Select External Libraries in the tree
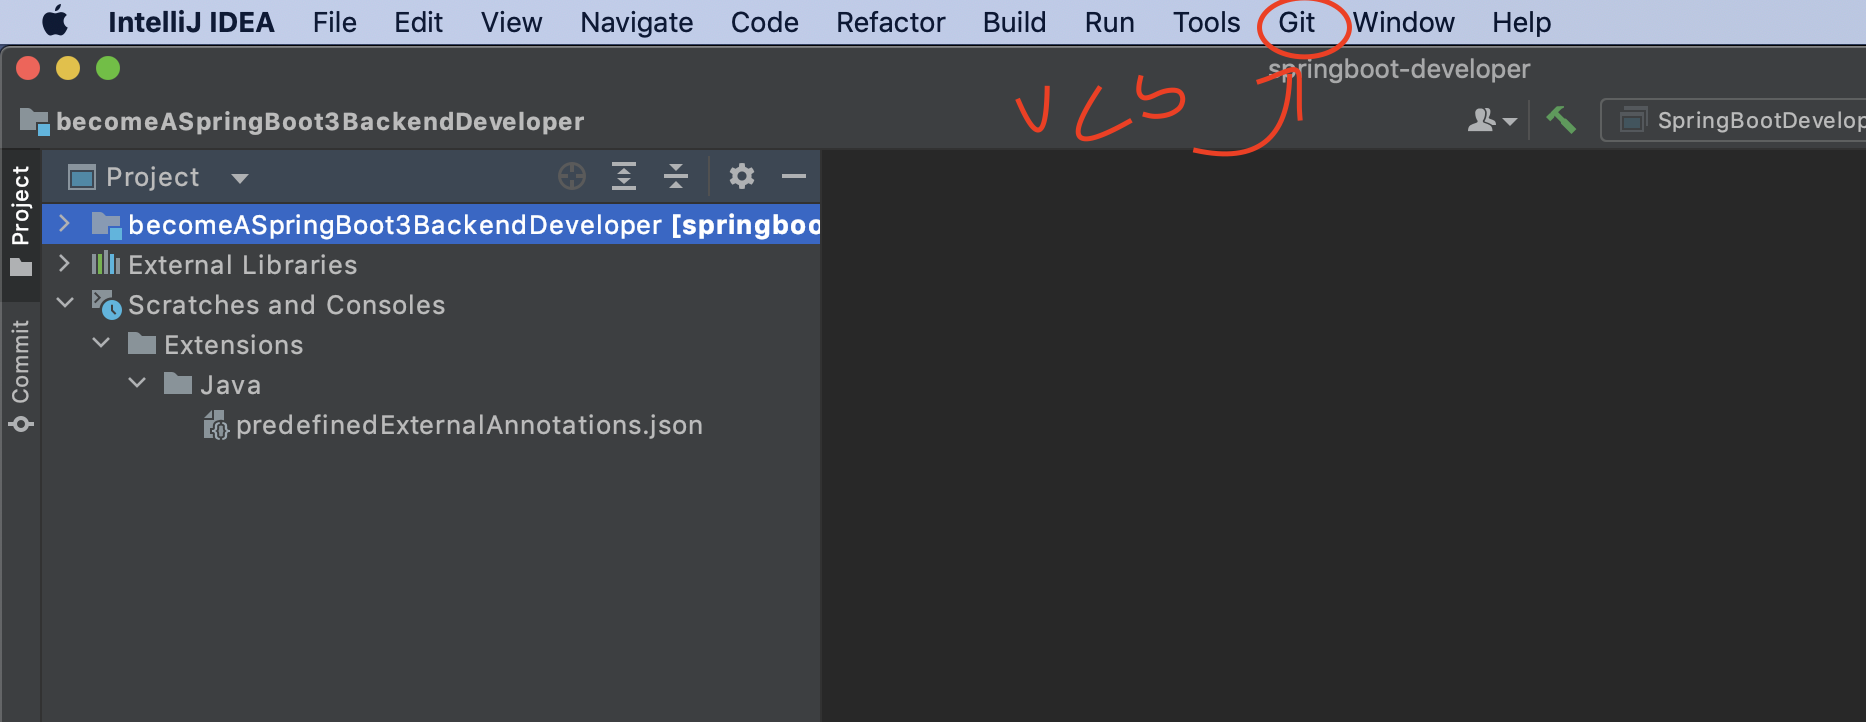This screenshot has width=1866, height=722. (242, 265)
